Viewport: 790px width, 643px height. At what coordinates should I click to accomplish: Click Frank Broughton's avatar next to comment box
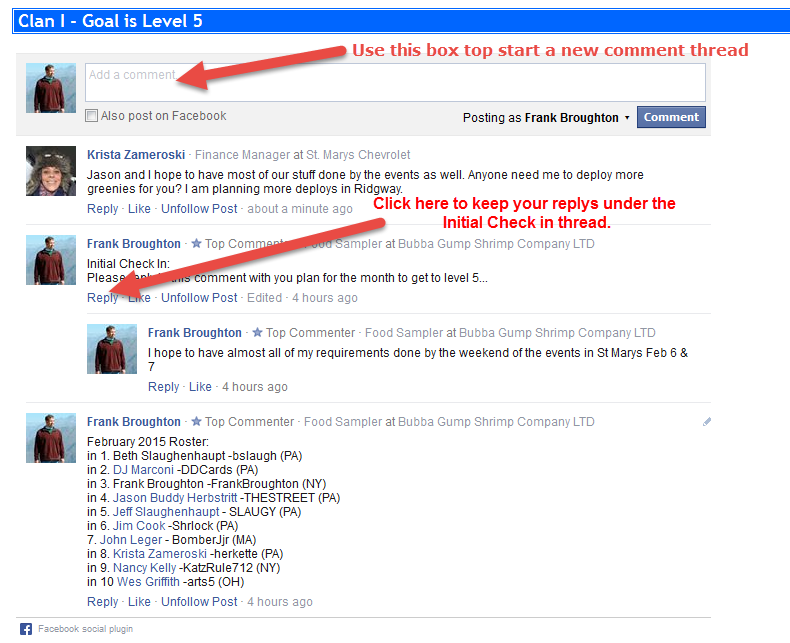pos(51,88)
